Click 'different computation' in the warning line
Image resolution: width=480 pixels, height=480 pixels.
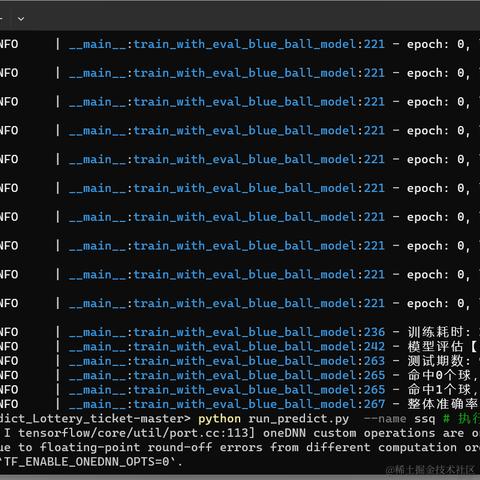coord(382,447)
